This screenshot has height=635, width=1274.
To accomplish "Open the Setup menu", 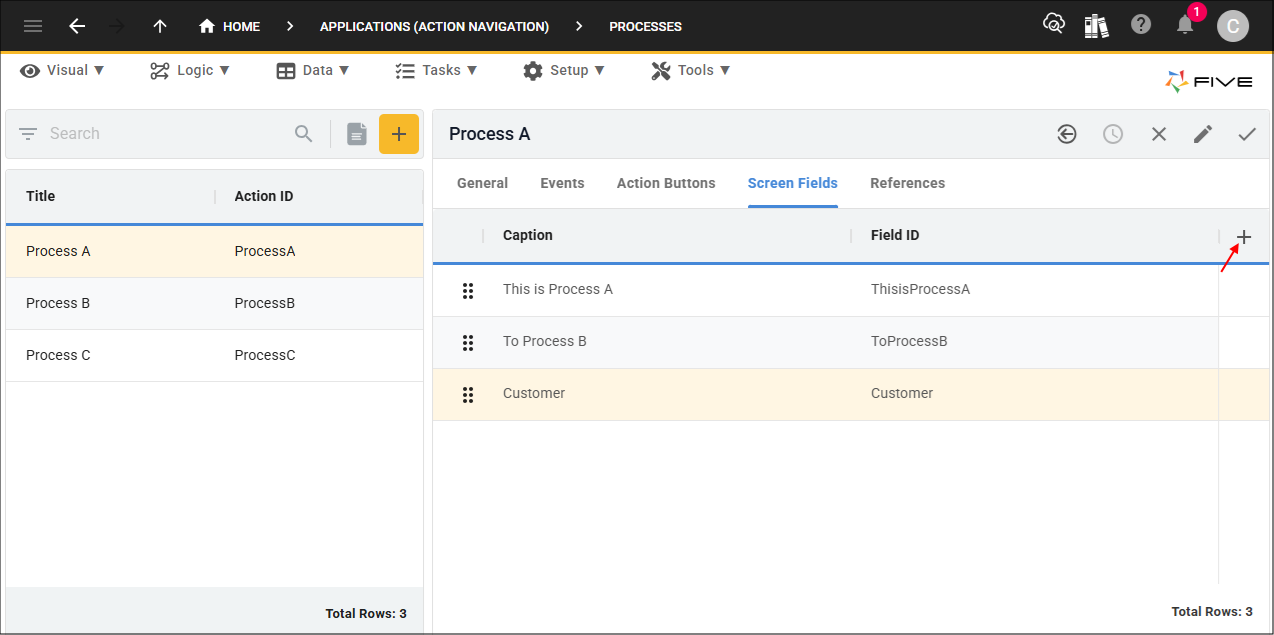I will pyautogui.click(x=564, y=70).
